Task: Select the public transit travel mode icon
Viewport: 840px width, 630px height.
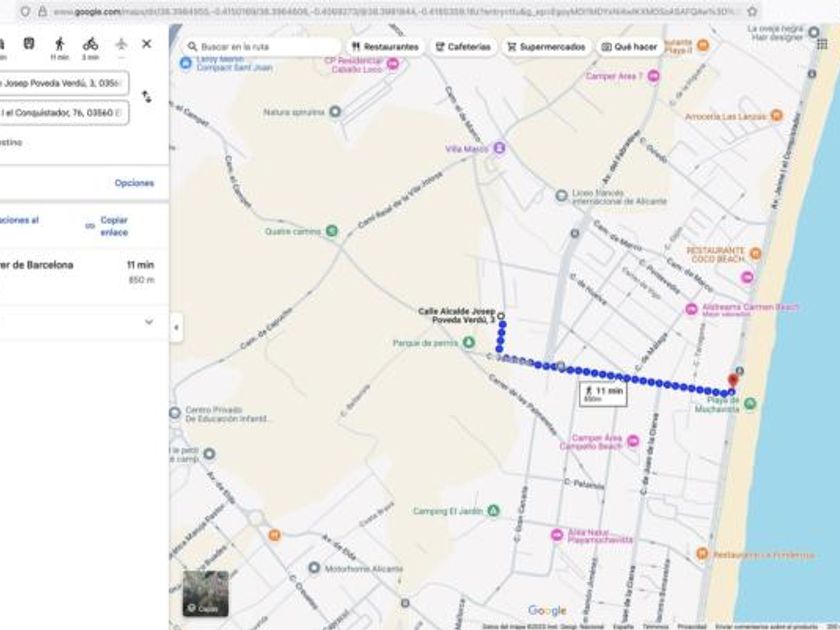Action: pos(29,43)
